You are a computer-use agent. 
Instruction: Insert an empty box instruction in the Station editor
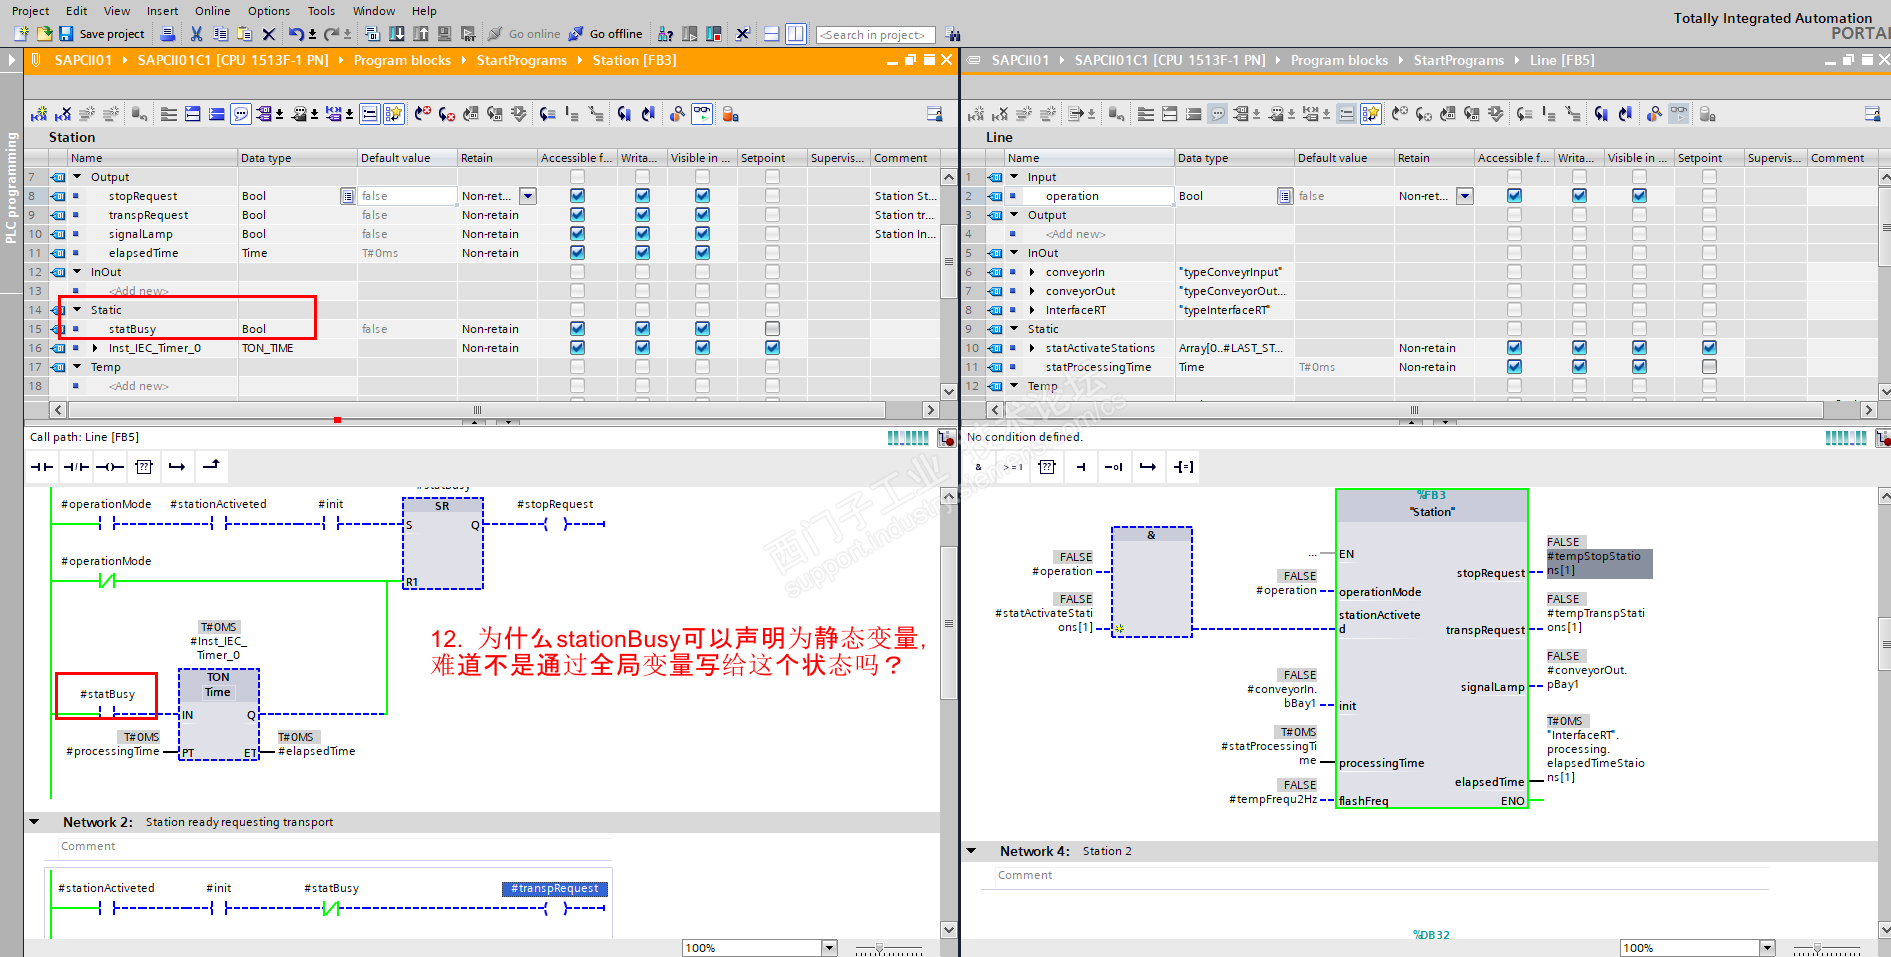144,467
